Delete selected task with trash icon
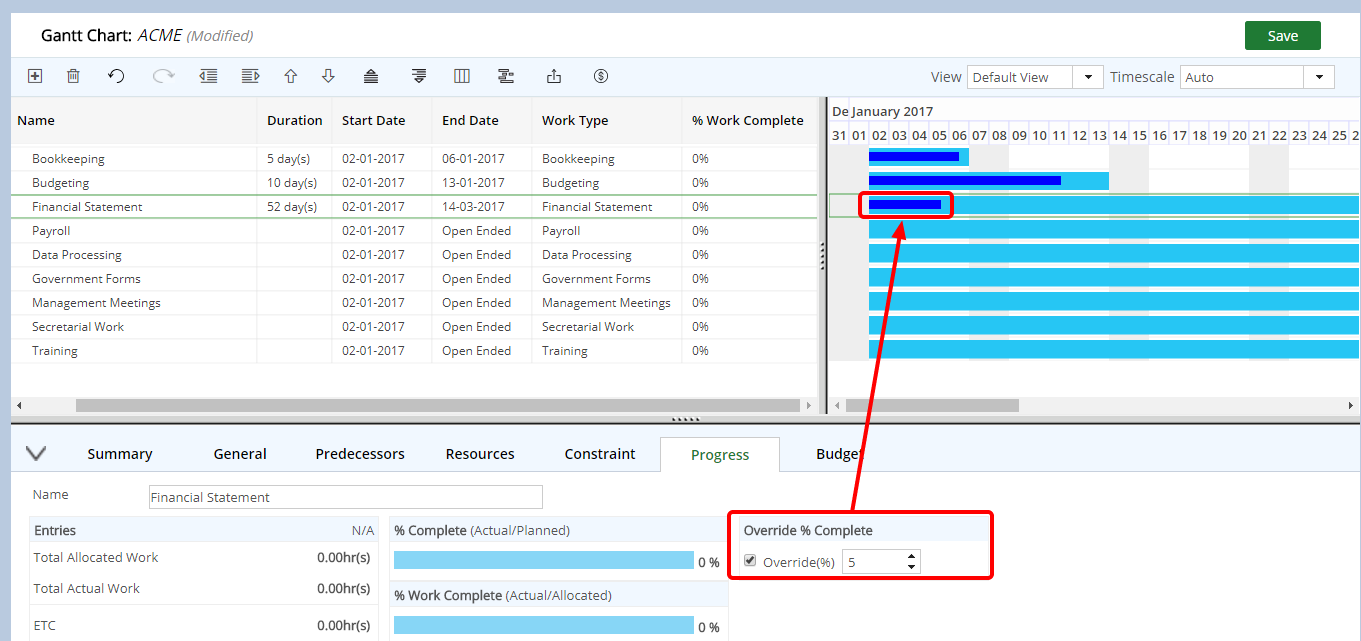This screenshot has height=641, width=1361. tap(73, 76)
